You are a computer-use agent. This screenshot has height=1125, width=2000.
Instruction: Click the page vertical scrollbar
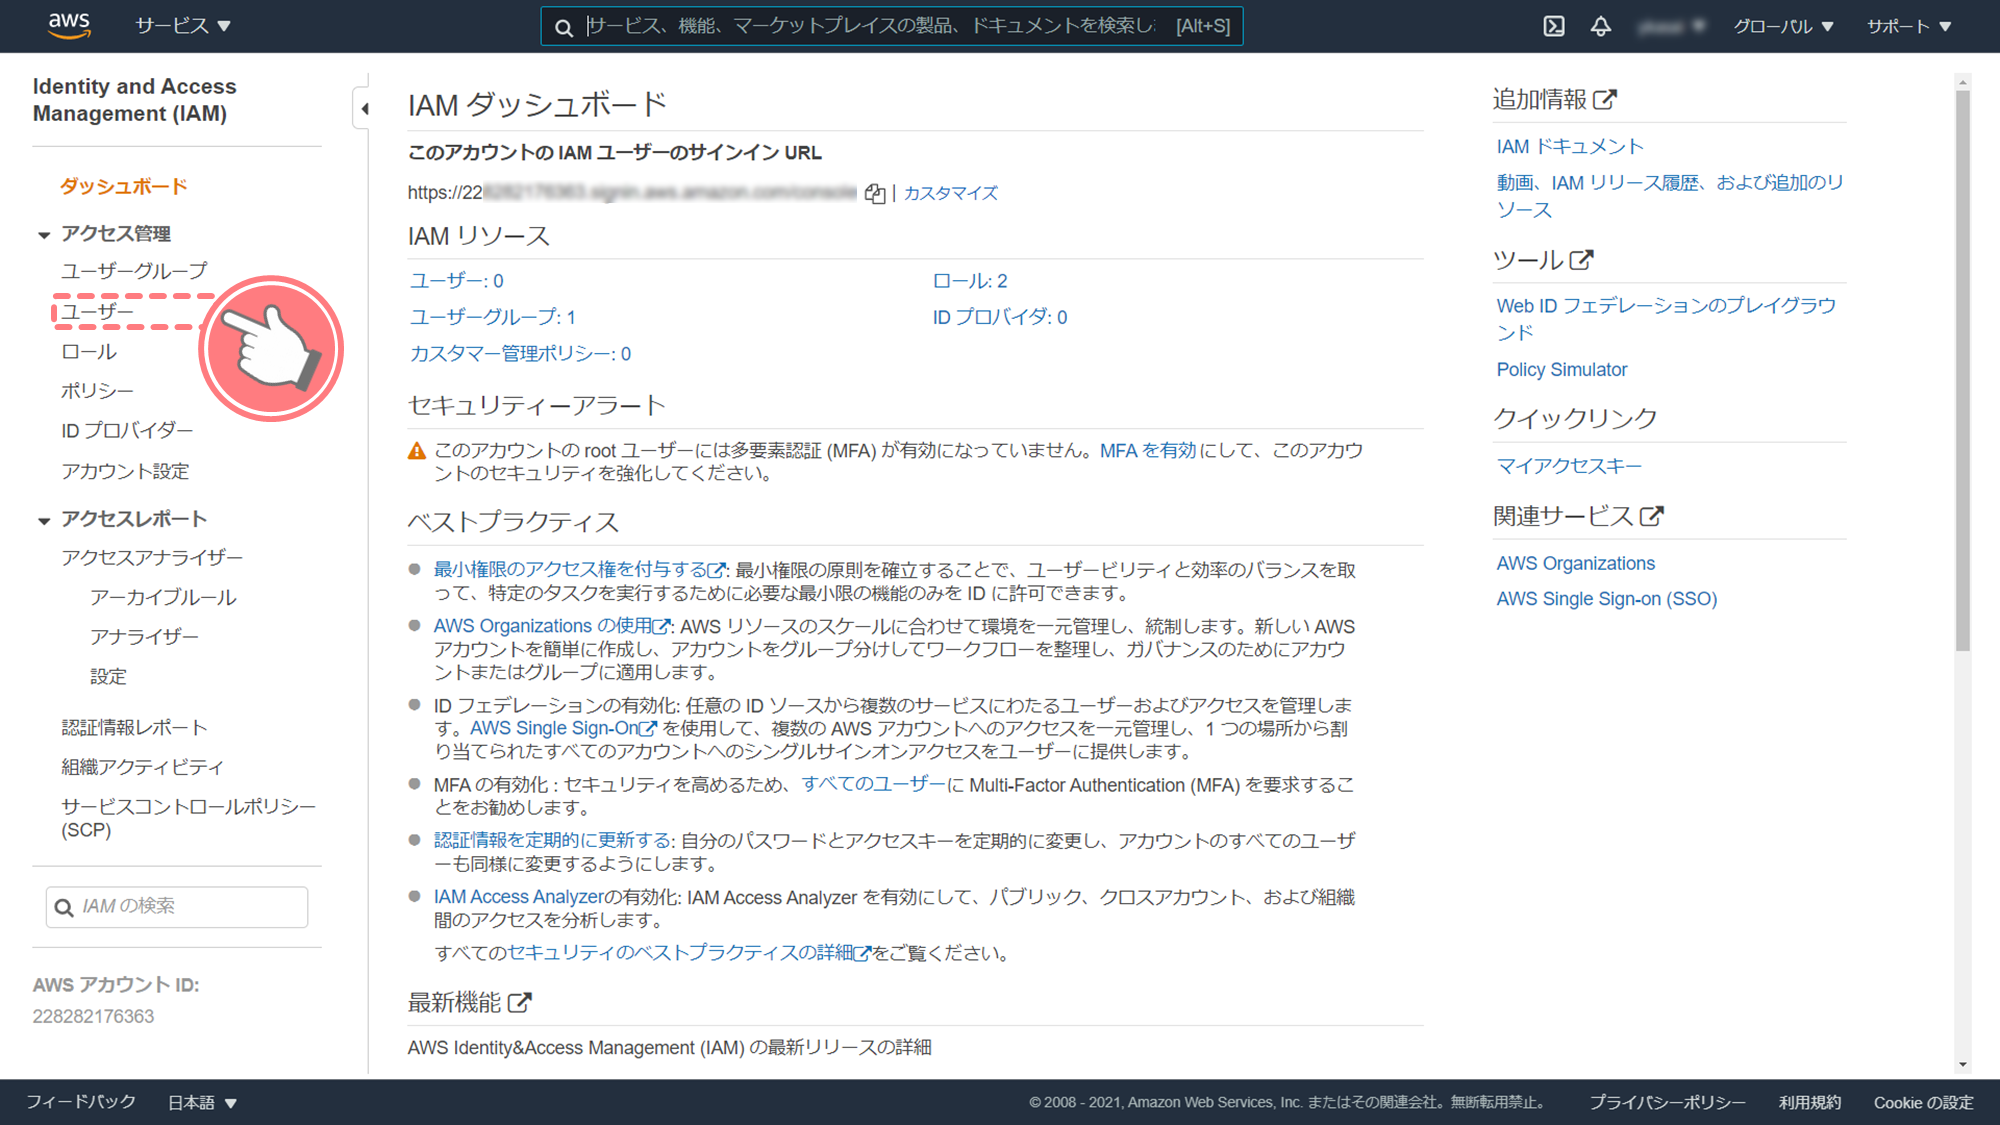(x=1963, y=370)
